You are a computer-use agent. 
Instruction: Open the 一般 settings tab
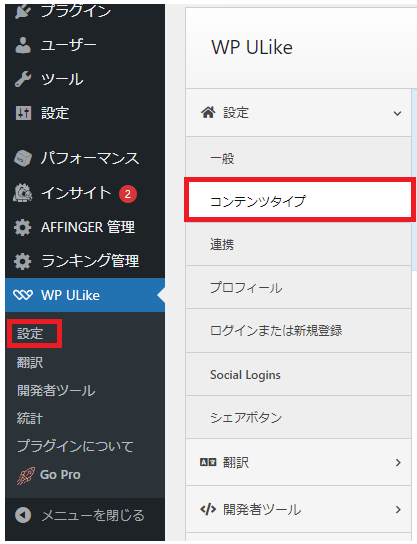pyautogui.click(x=298, y=159)
